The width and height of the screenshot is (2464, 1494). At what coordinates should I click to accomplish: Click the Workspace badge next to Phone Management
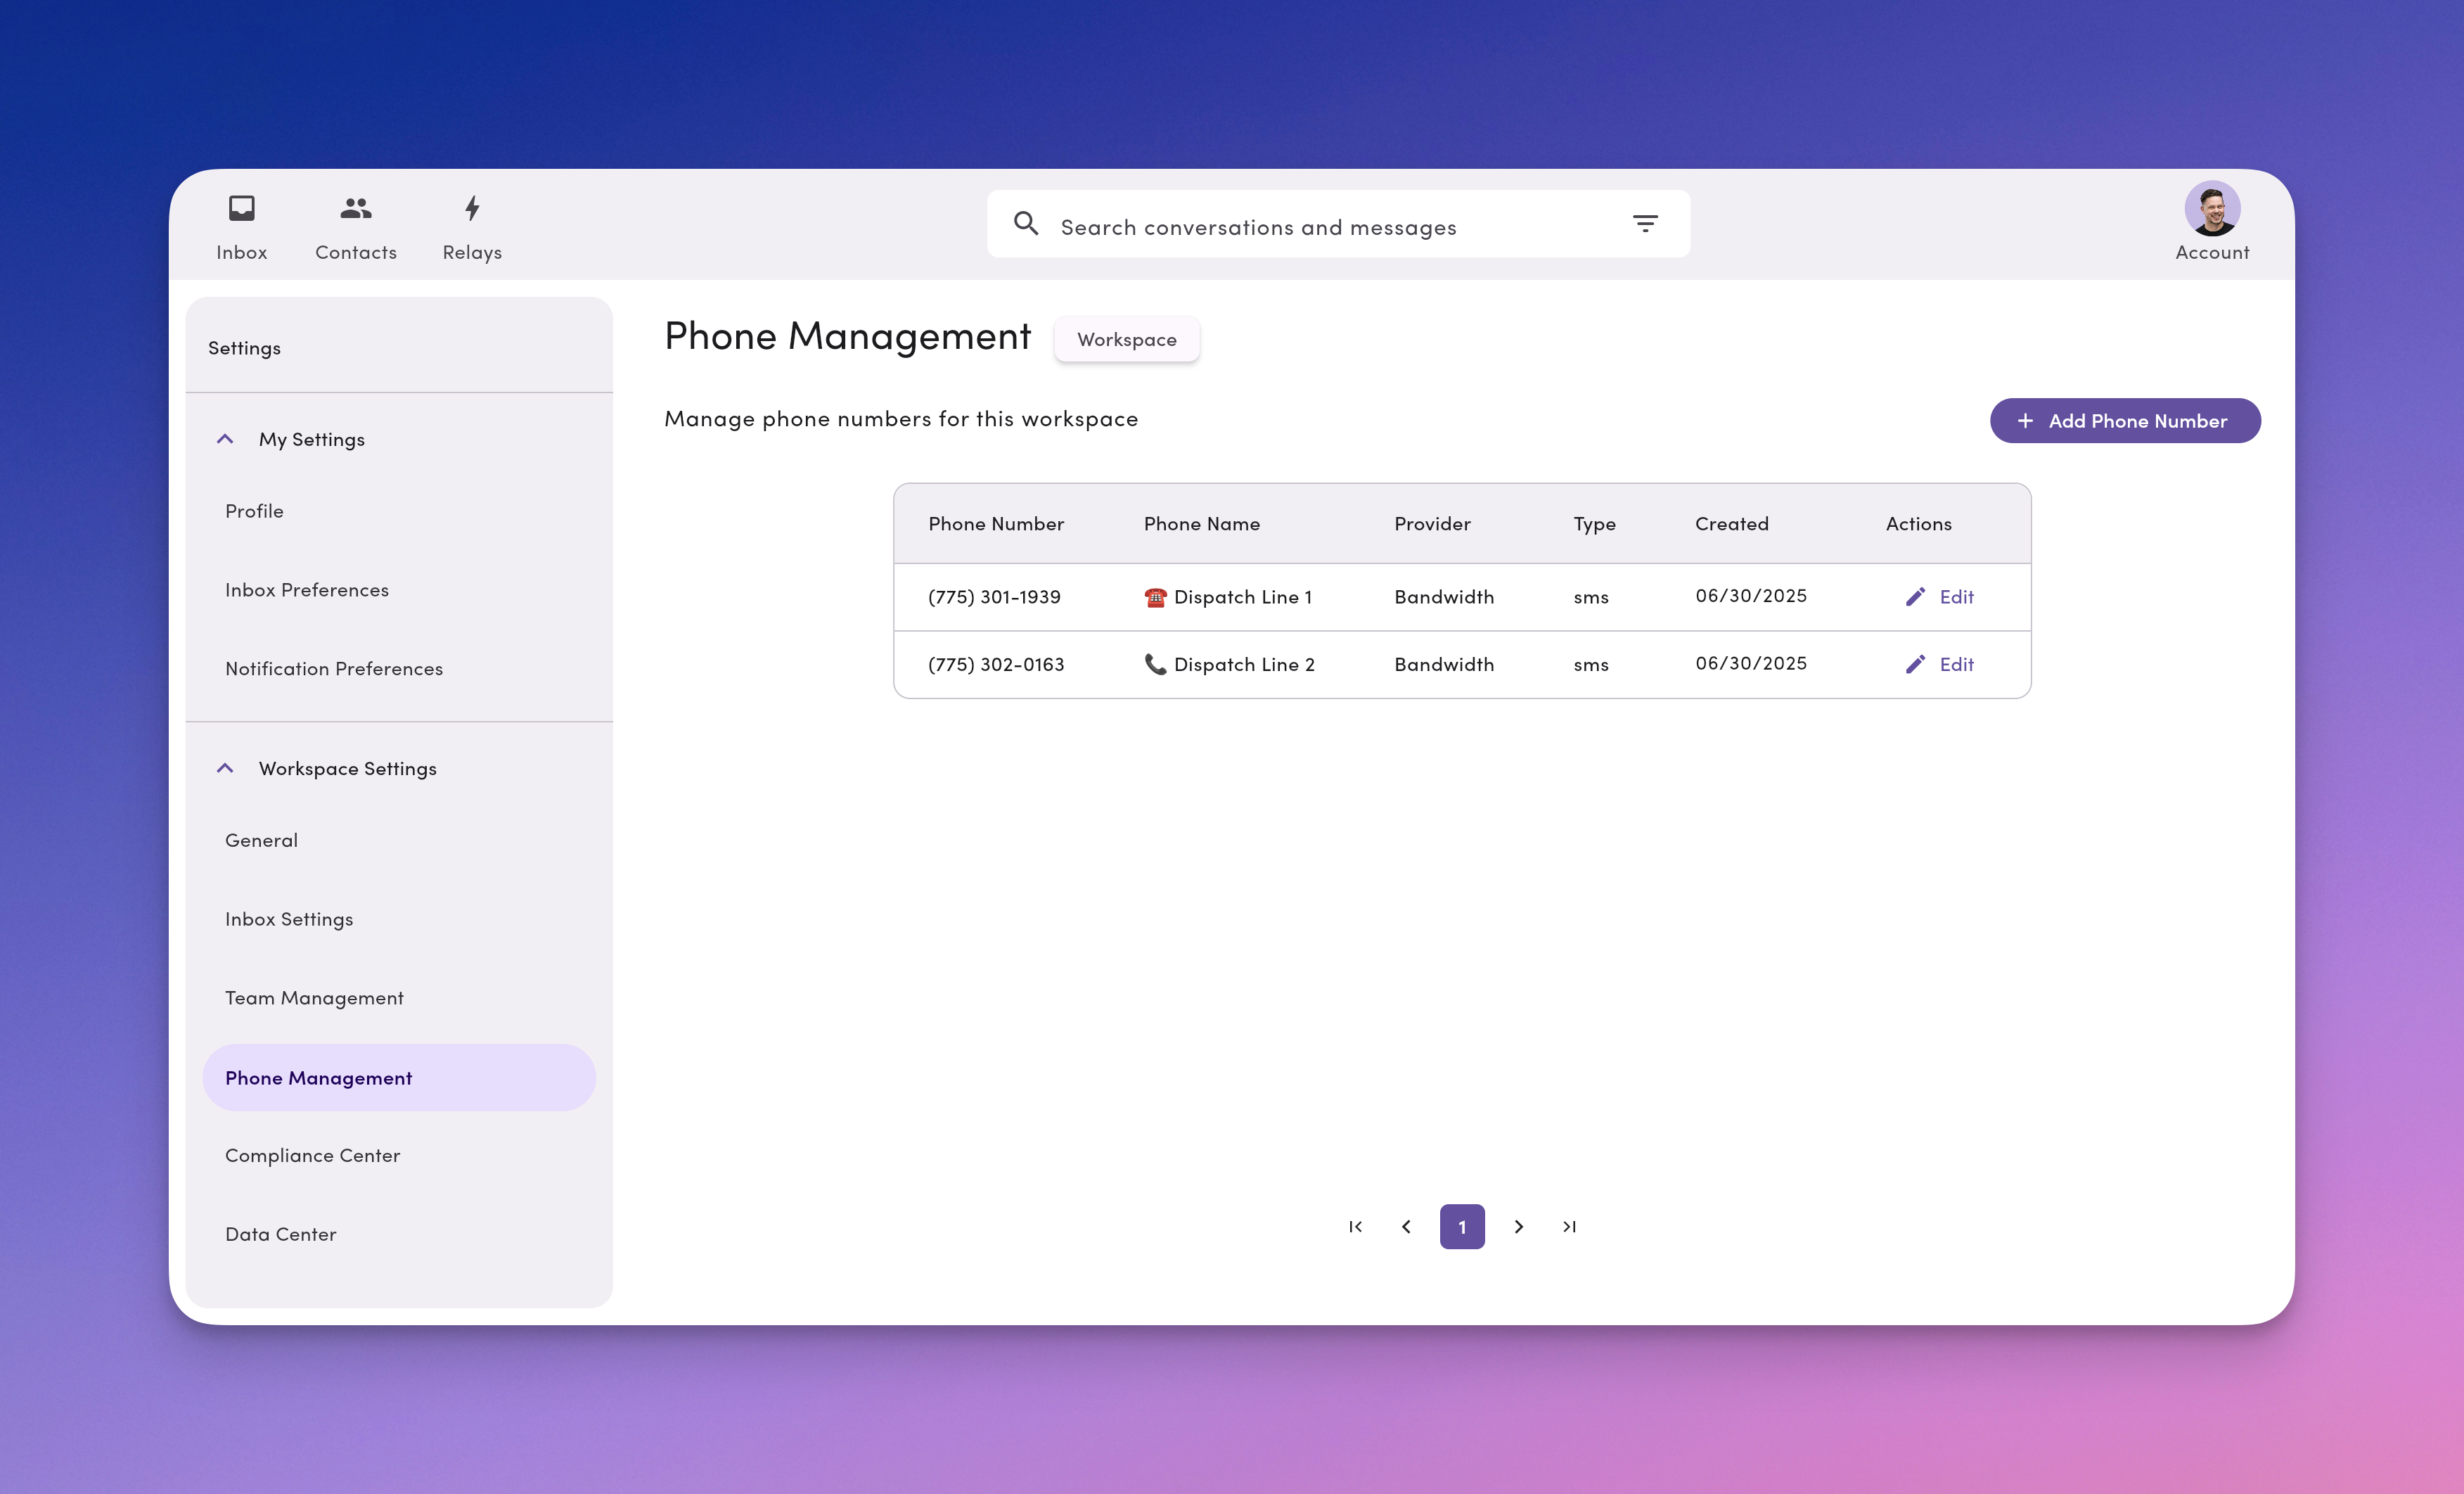[1127, 339]
